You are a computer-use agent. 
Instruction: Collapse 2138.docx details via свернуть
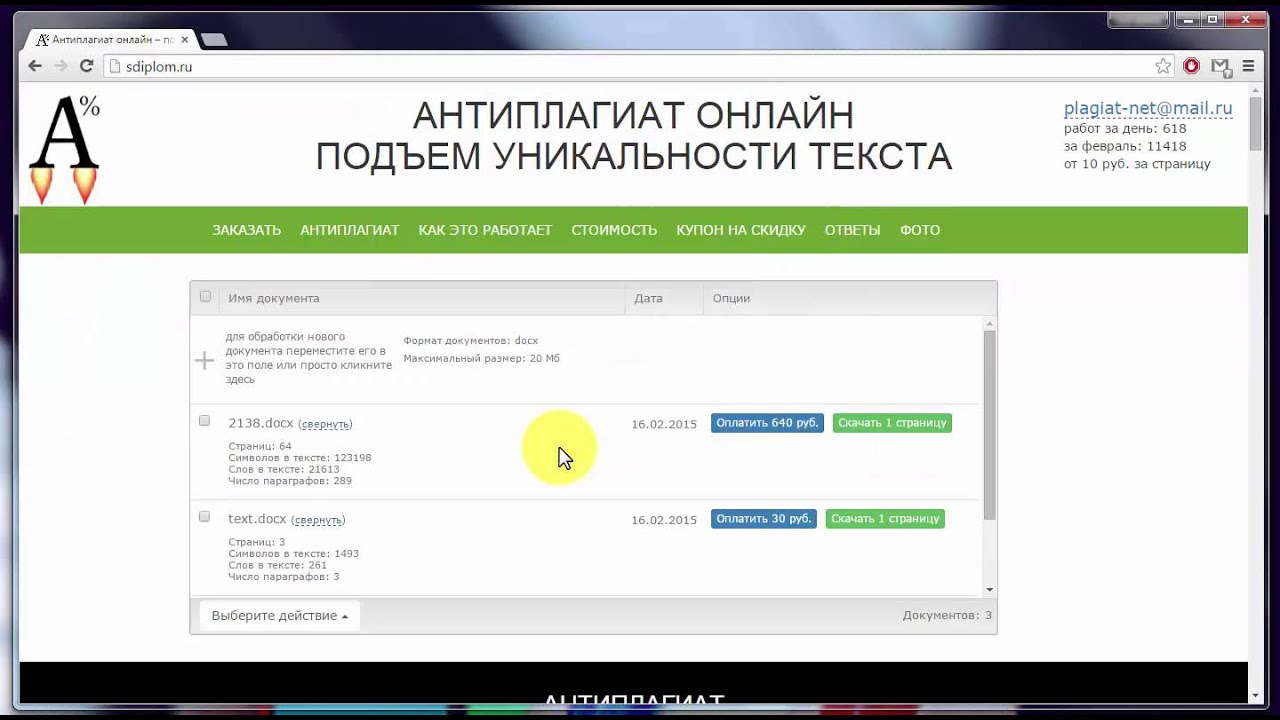pyautogui.click(x=325, y=424)
